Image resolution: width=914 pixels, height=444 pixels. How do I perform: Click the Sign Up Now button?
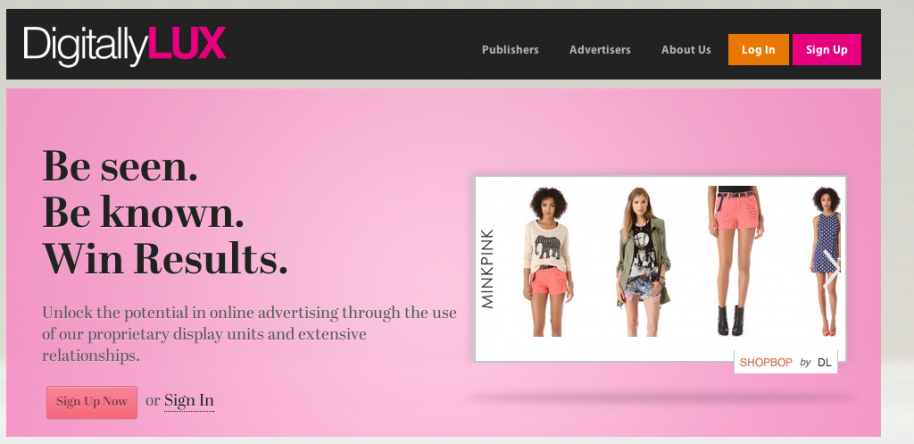(92, 402)
